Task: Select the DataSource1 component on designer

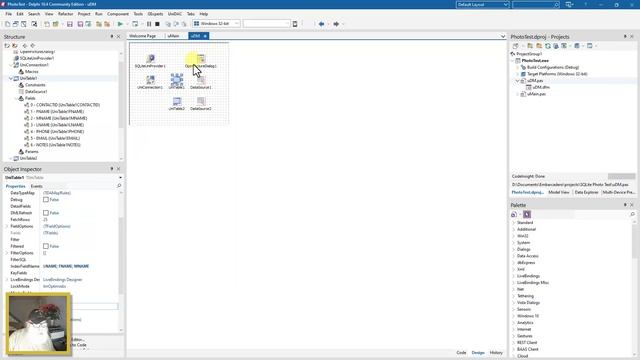Action: (x=201, y=82)
